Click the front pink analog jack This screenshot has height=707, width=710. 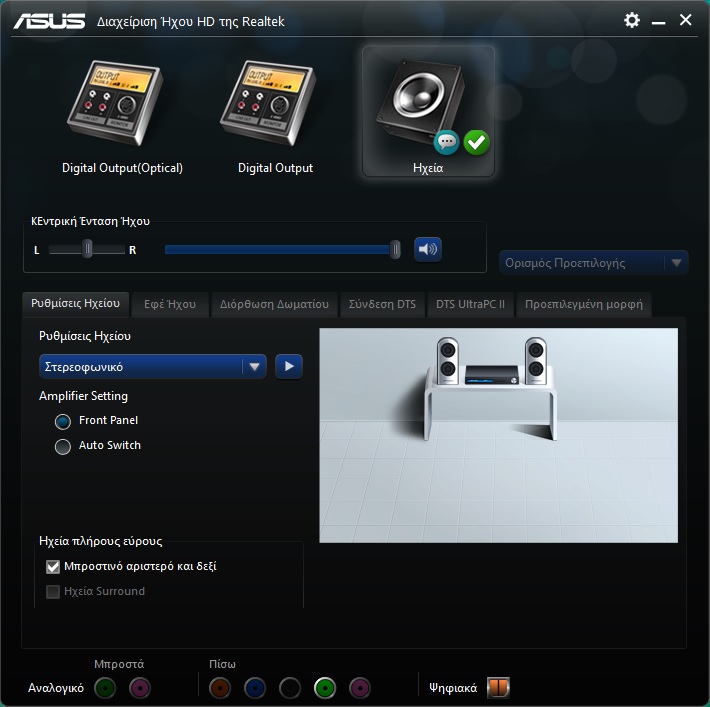pos(140,688)
